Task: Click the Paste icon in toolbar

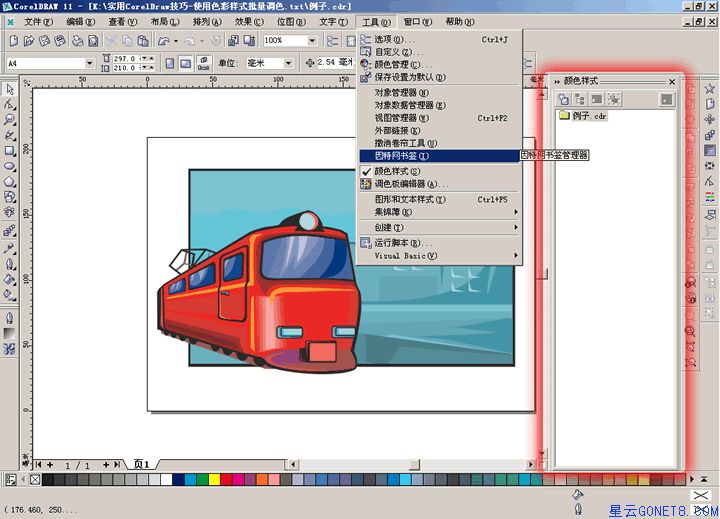Action: [143, 41]
